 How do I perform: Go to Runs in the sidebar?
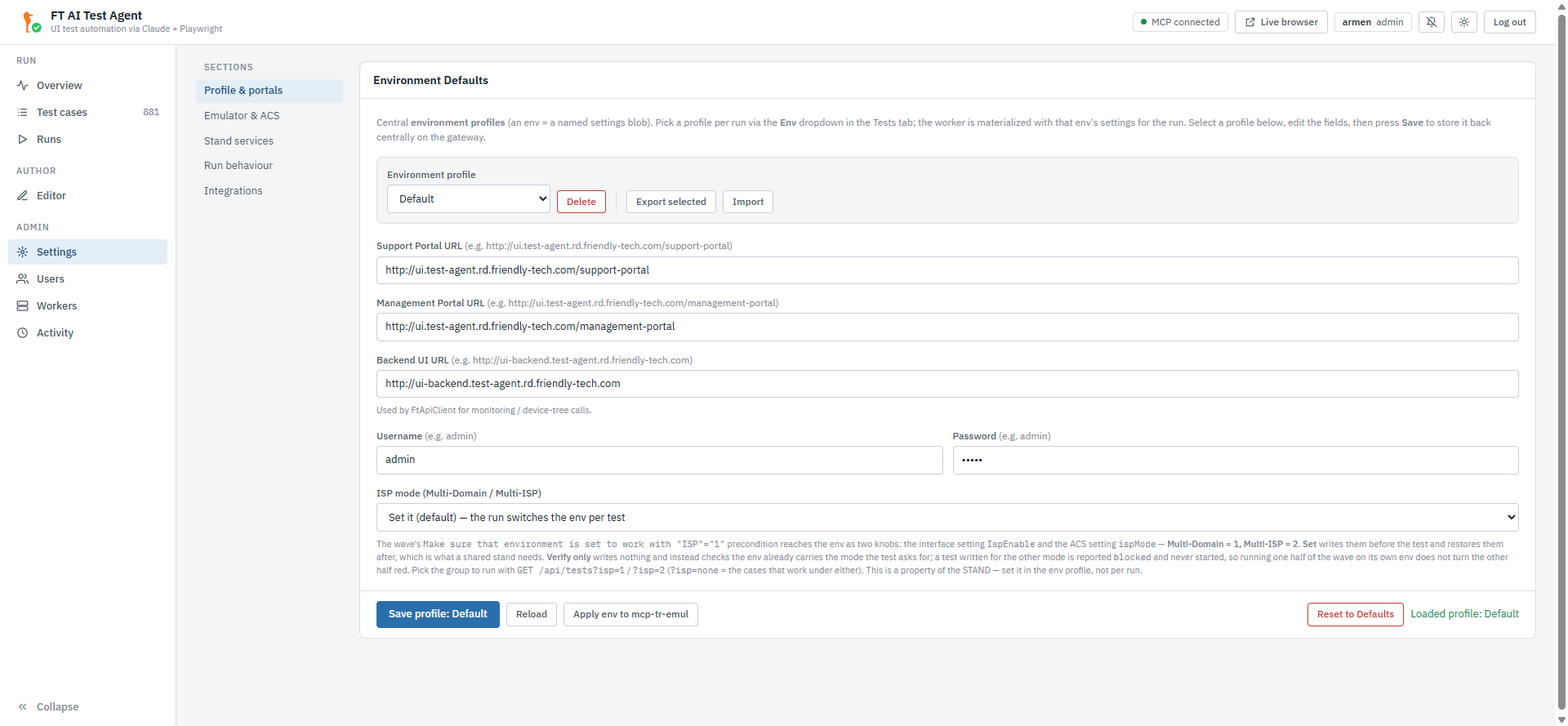click(88, 140)
